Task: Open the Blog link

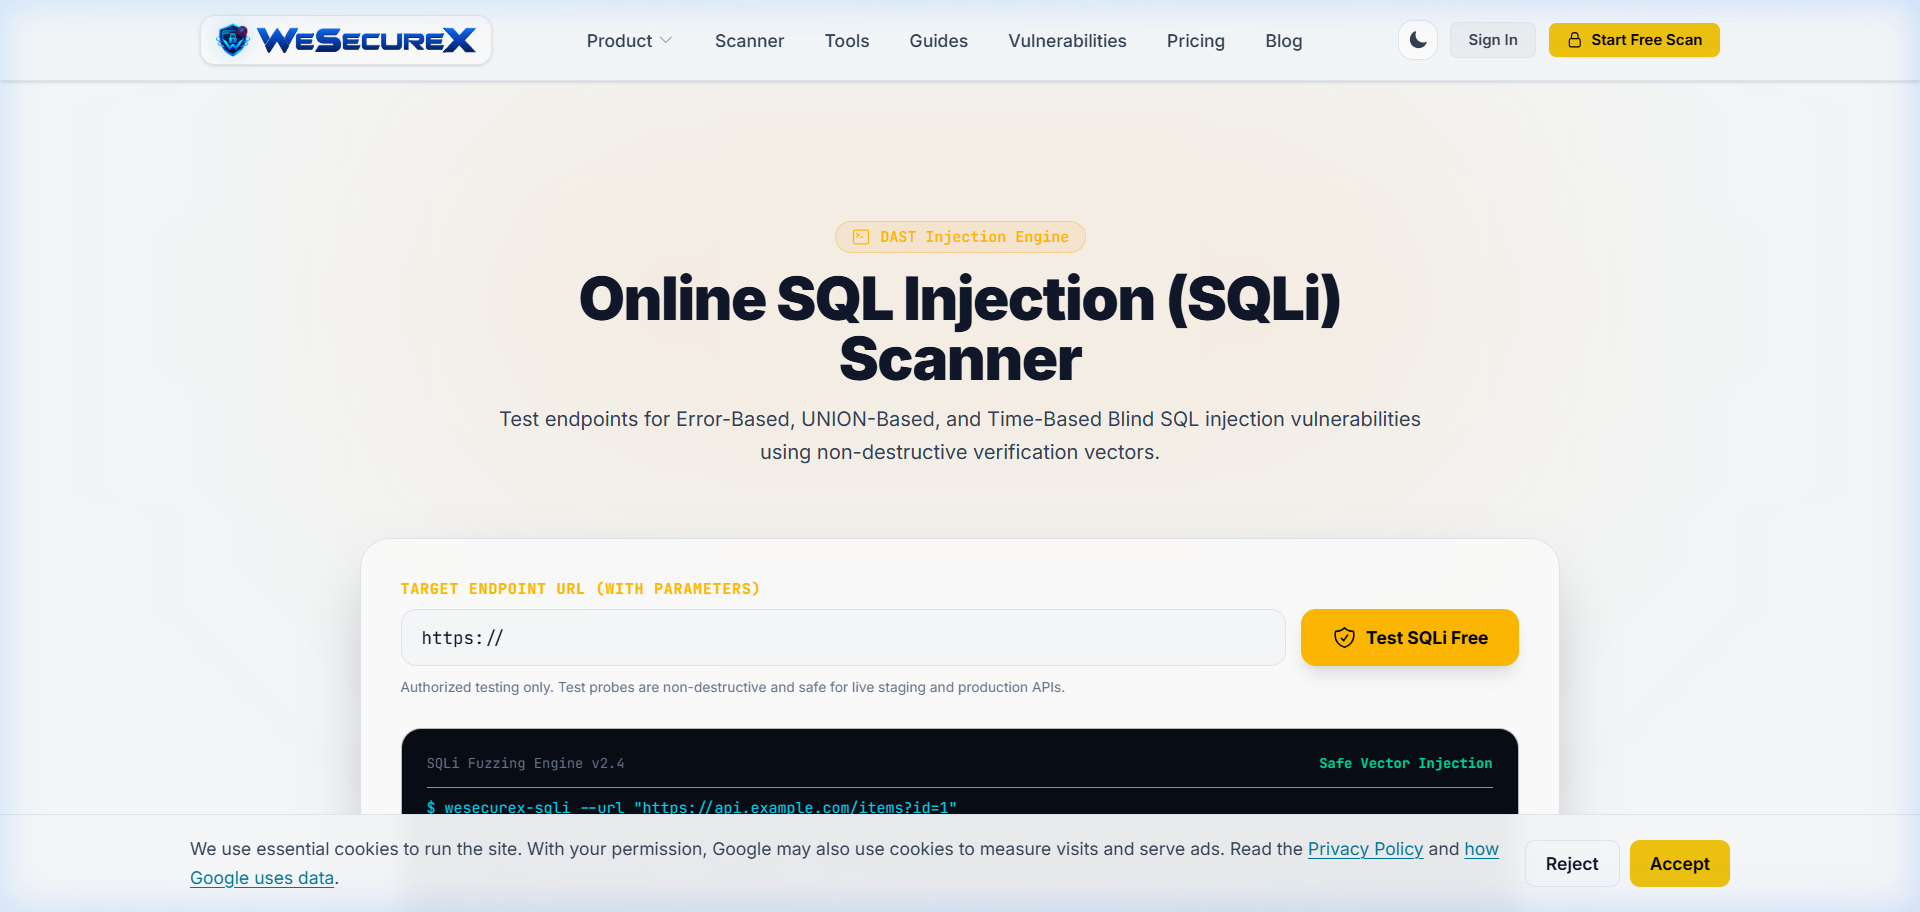Action: (x=1283, y=41)
